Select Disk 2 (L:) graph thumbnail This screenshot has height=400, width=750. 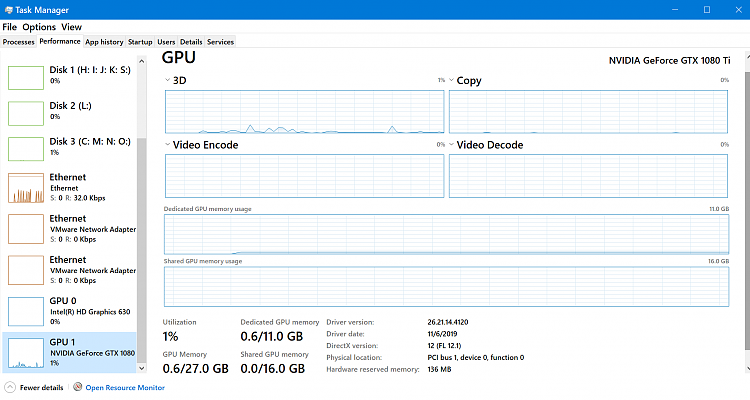point(26,112)
